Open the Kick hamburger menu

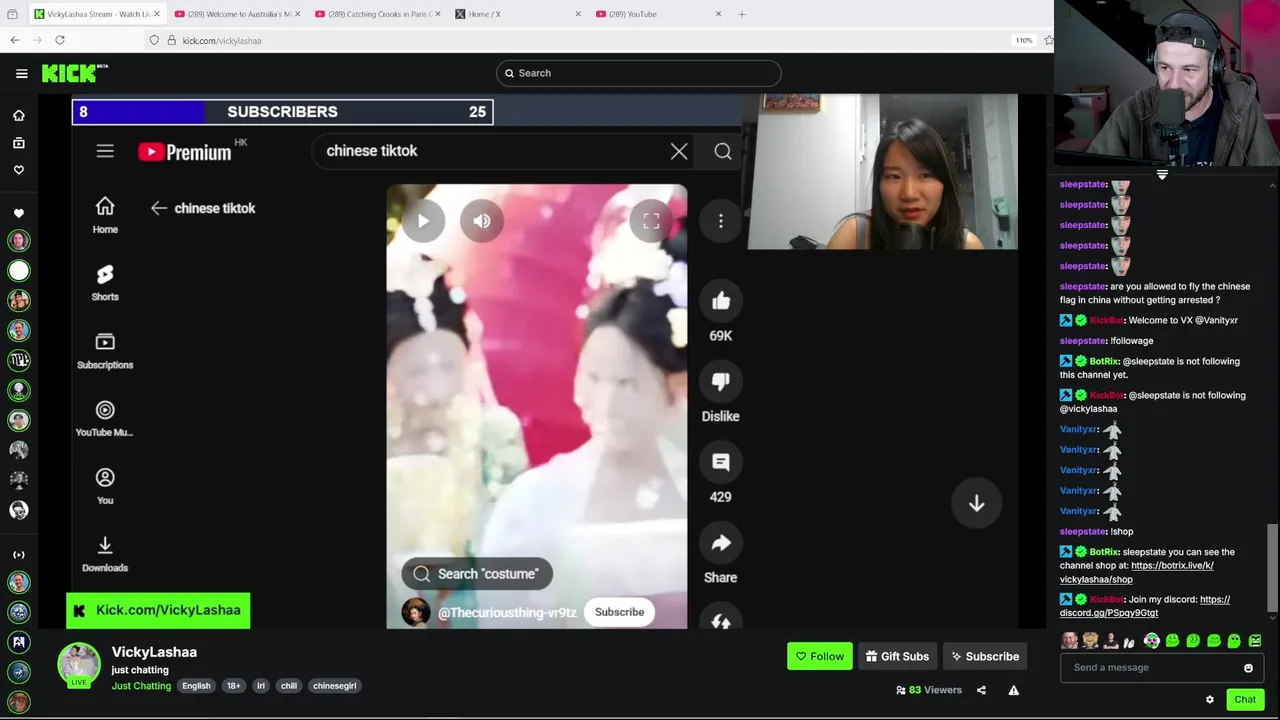[x=21, y=73]
